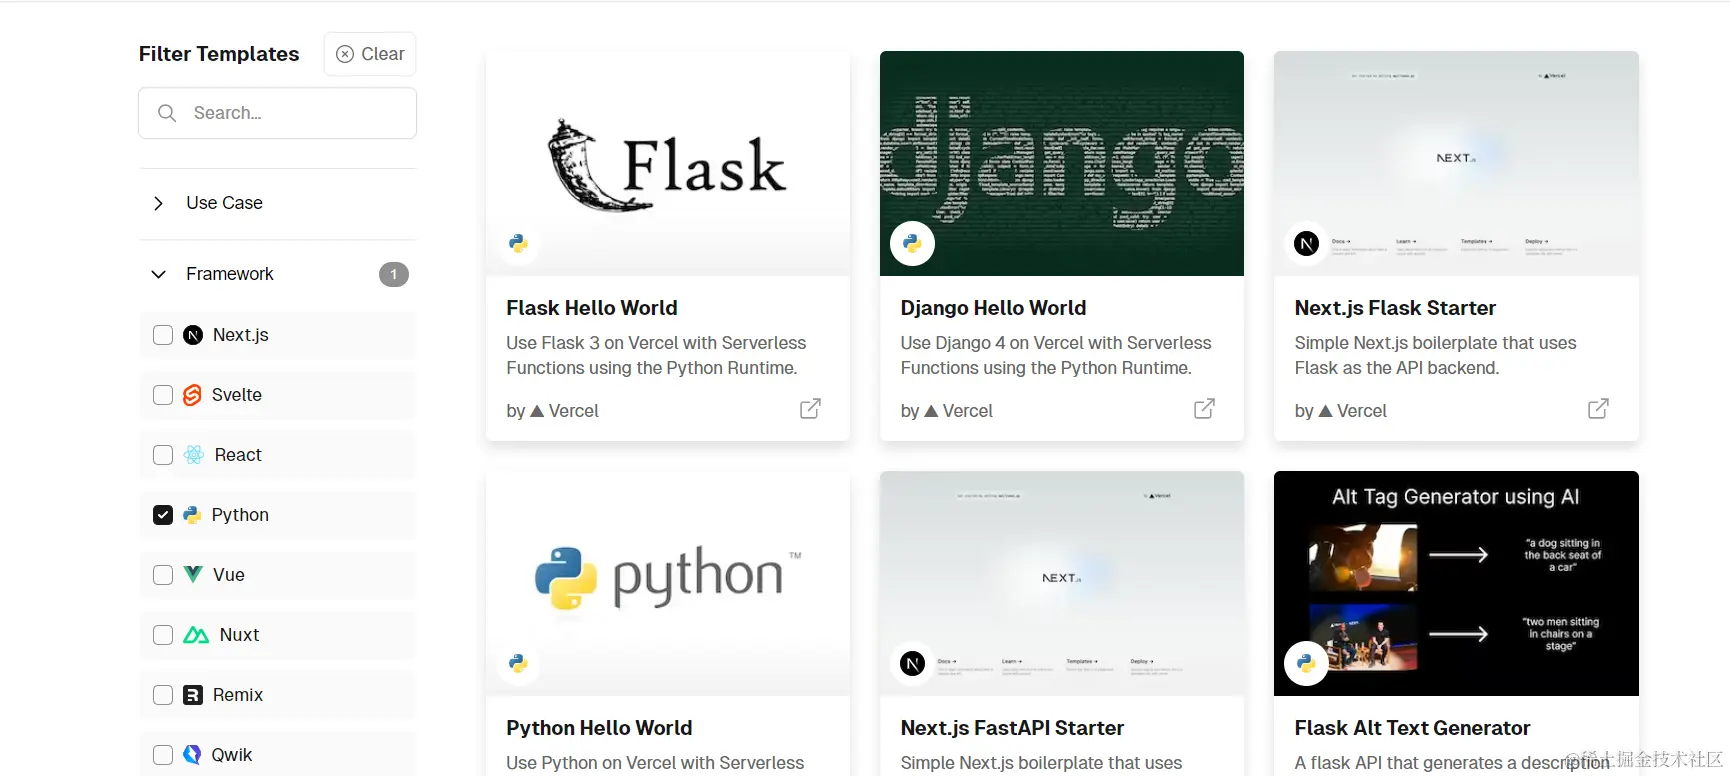Click the Filter Templates heading
Image resolution: width=1730 pixels, height=776 pixels.
point(219,54)
